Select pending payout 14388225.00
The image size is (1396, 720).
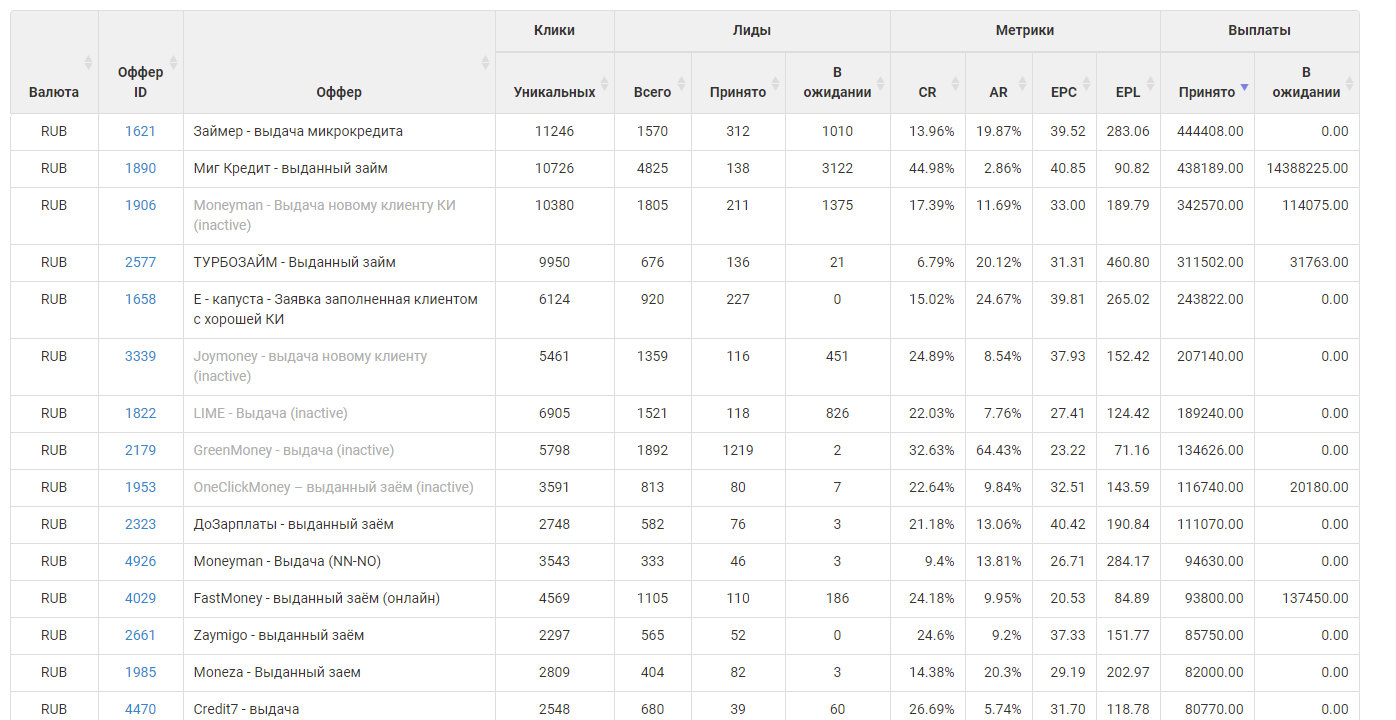click(1306, 168)
